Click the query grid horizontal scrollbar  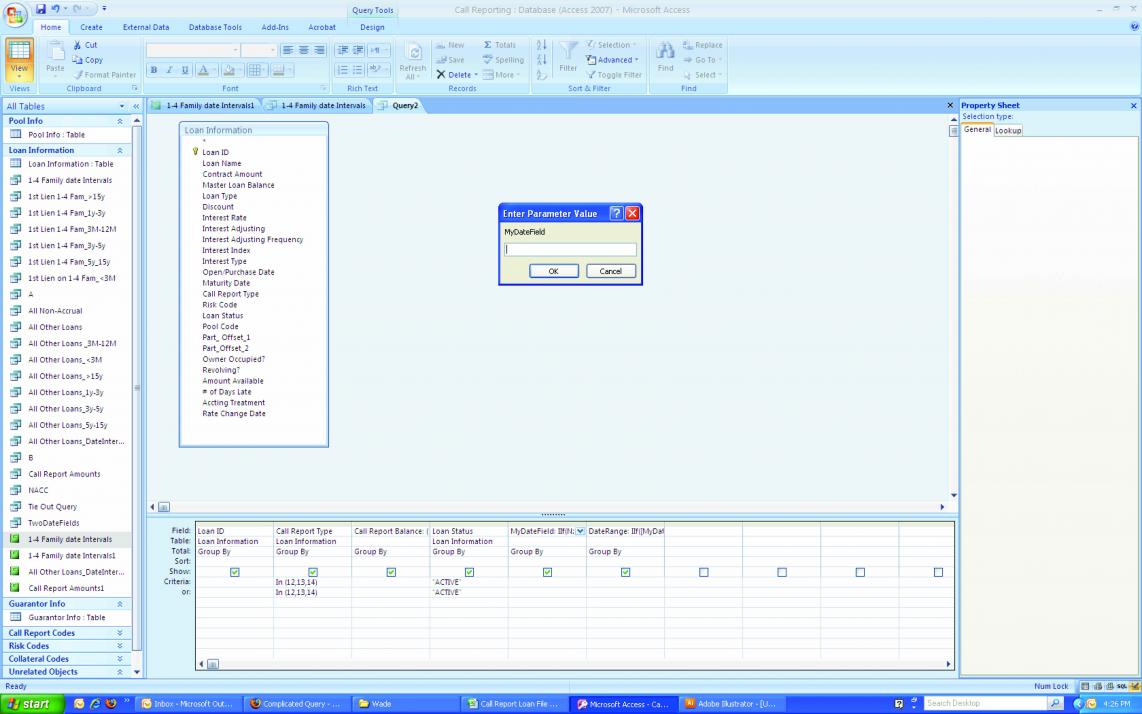pyautogui.click(x=575, y=664)
